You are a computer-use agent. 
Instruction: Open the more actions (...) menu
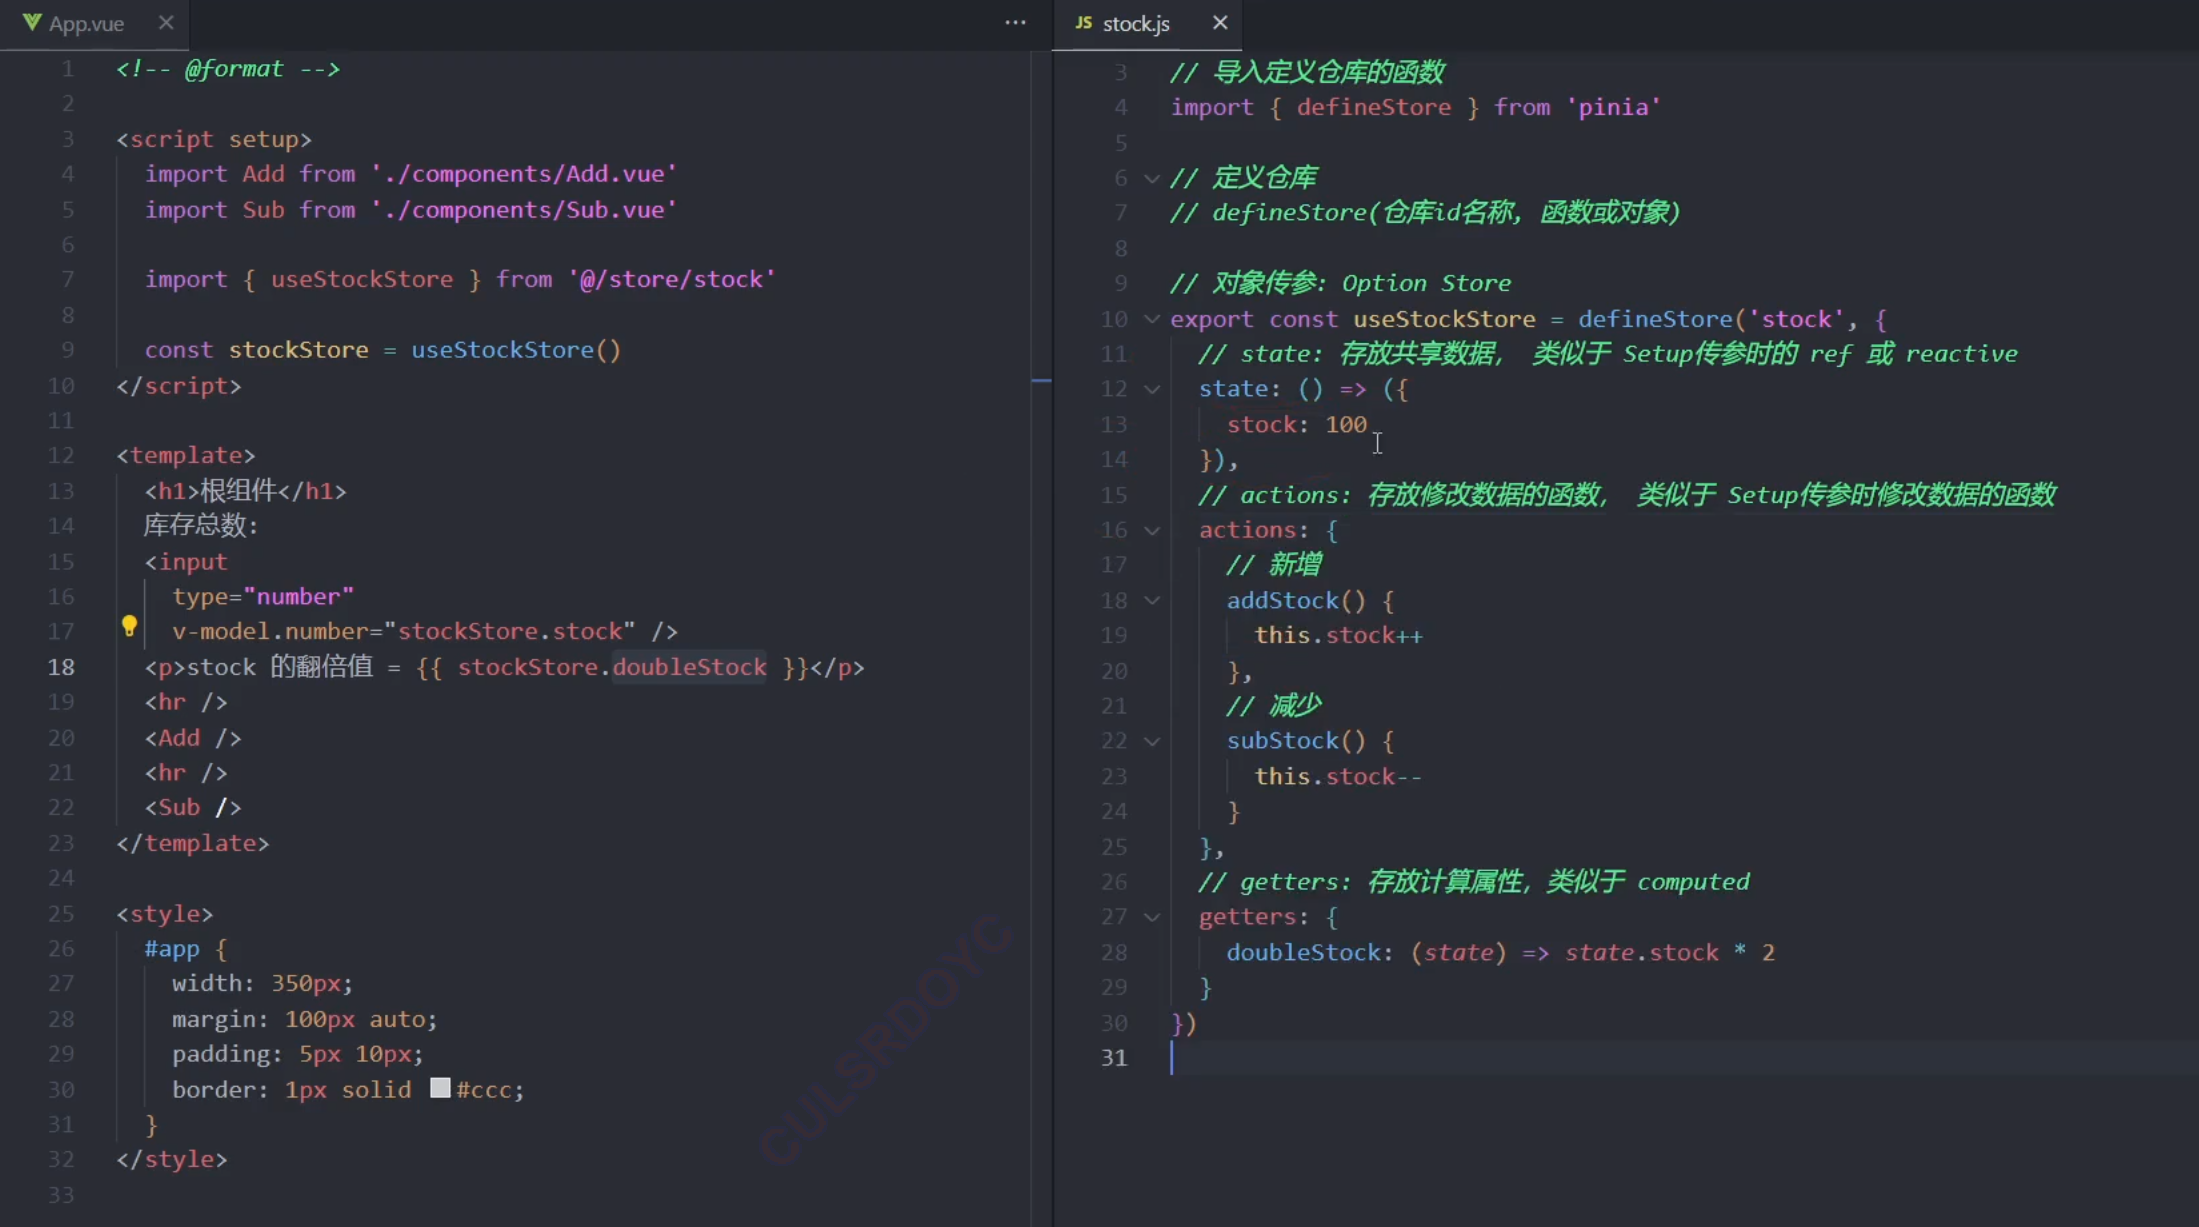coord(1016,23)
